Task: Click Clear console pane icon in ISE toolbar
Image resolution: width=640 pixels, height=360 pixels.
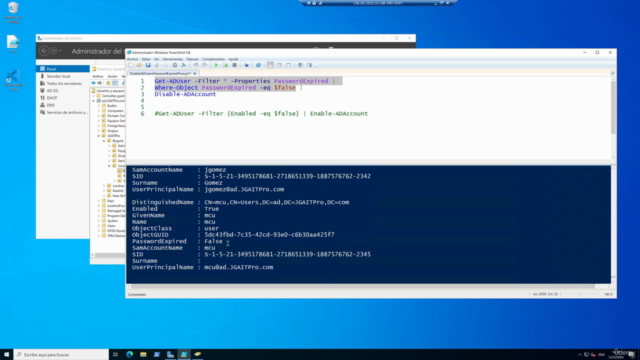Action: tap(184, 65)
